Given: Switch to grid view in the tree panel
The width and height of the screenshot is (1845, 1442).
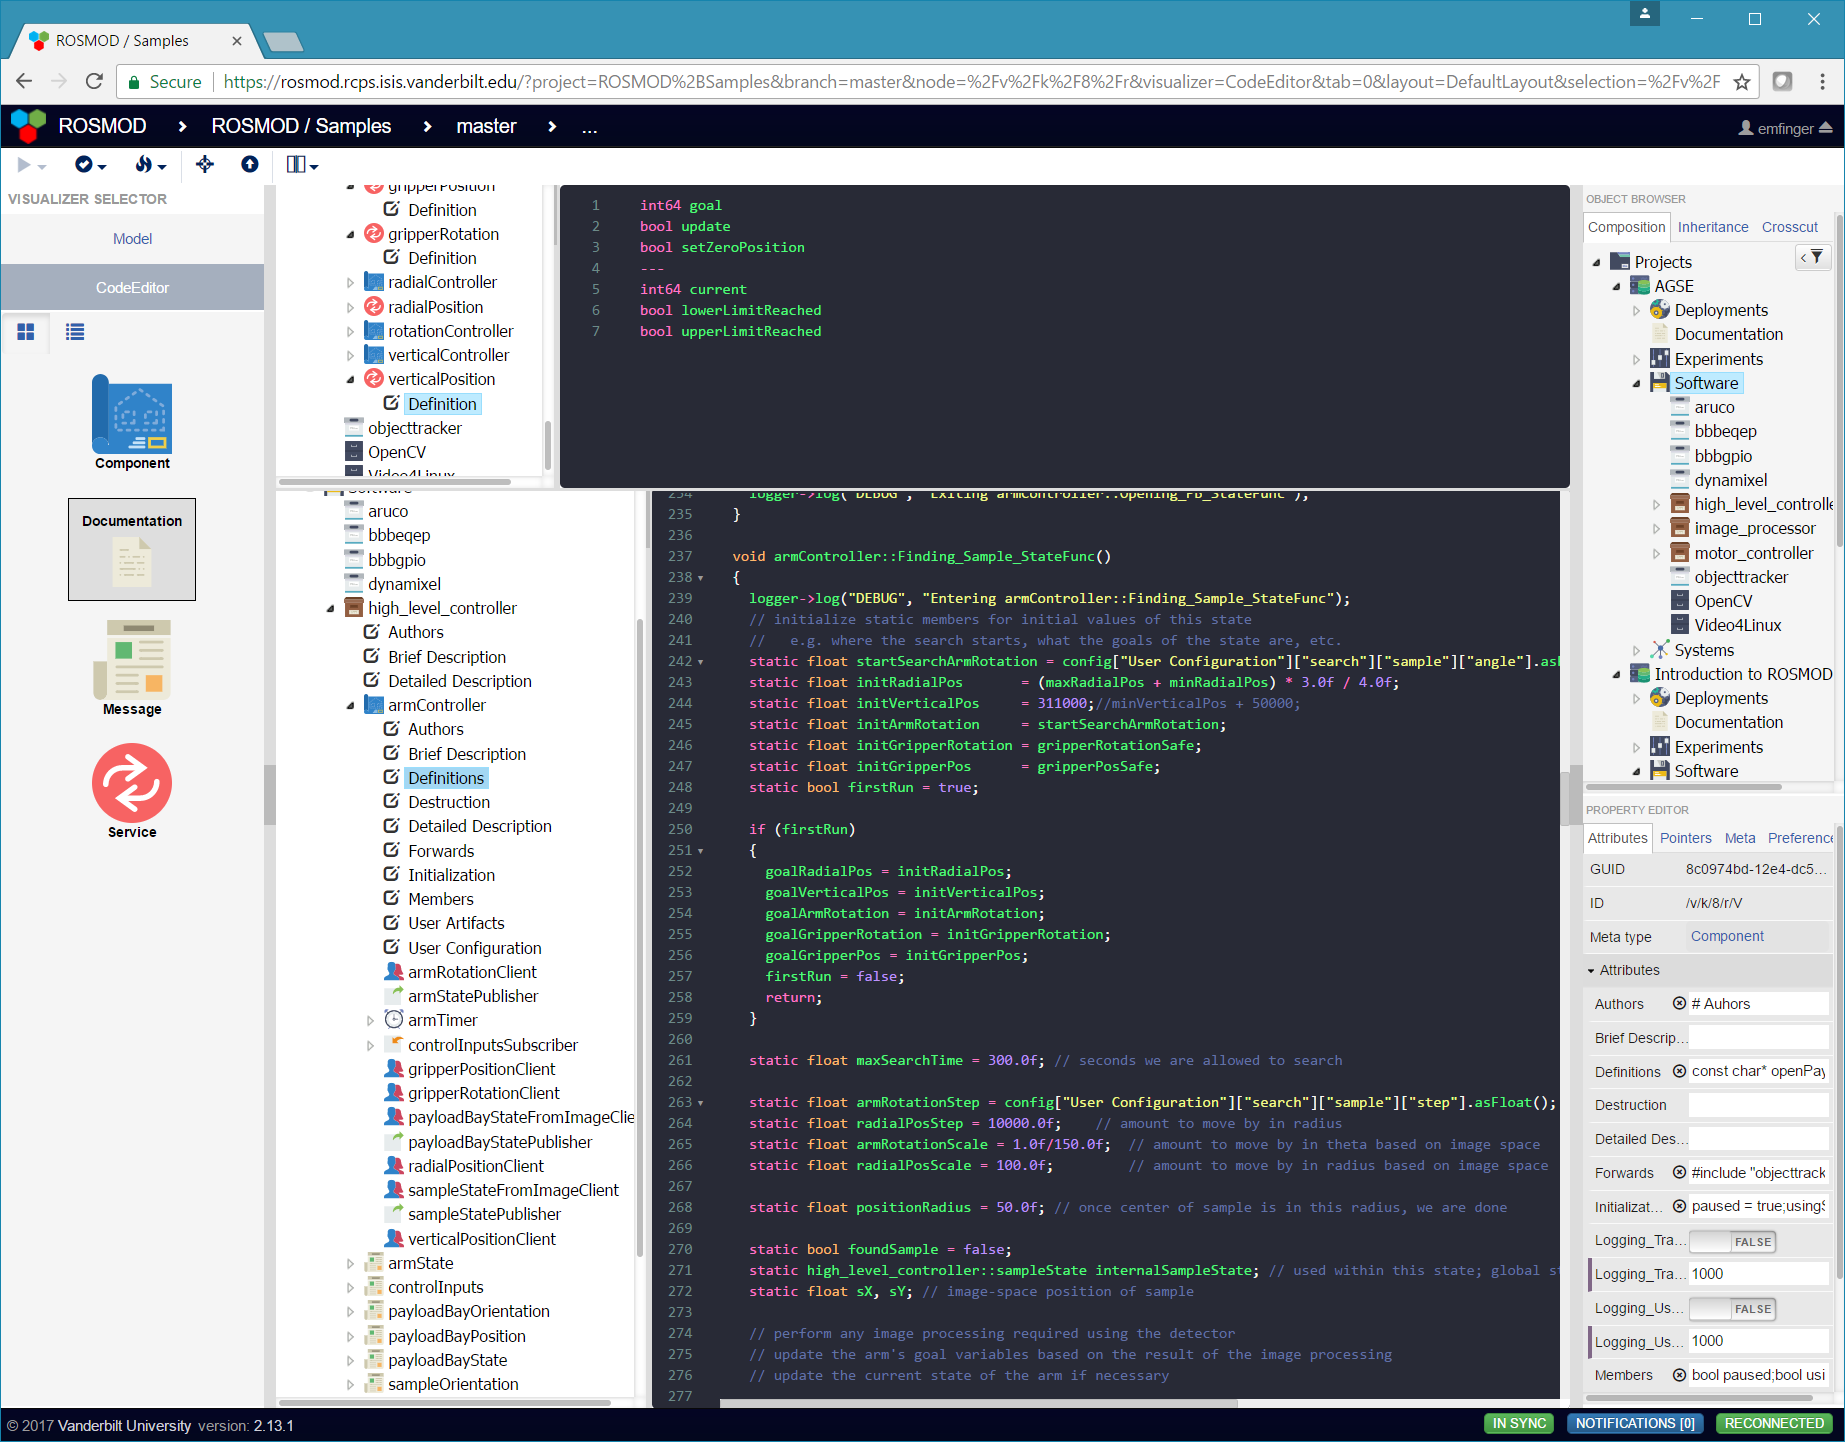Looking at the screenshot, I should click(x=26, y=332).
